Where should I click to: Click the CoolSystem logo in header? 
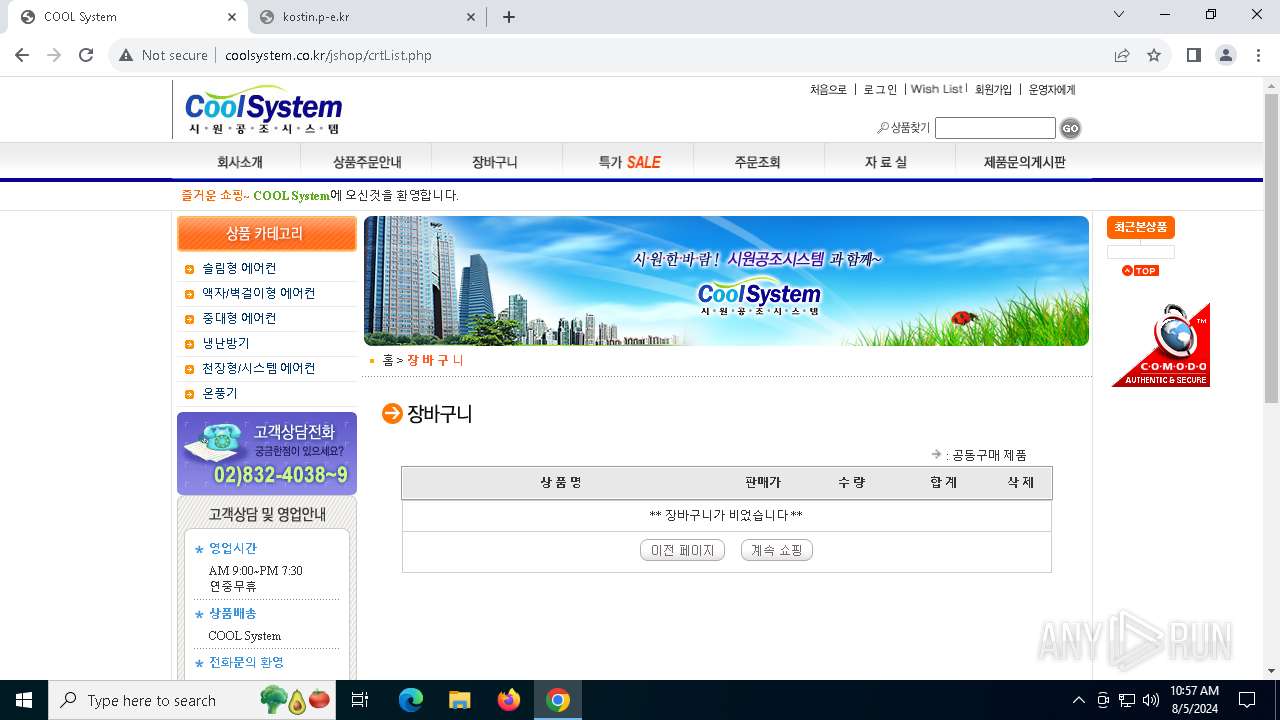coord(263,111)
